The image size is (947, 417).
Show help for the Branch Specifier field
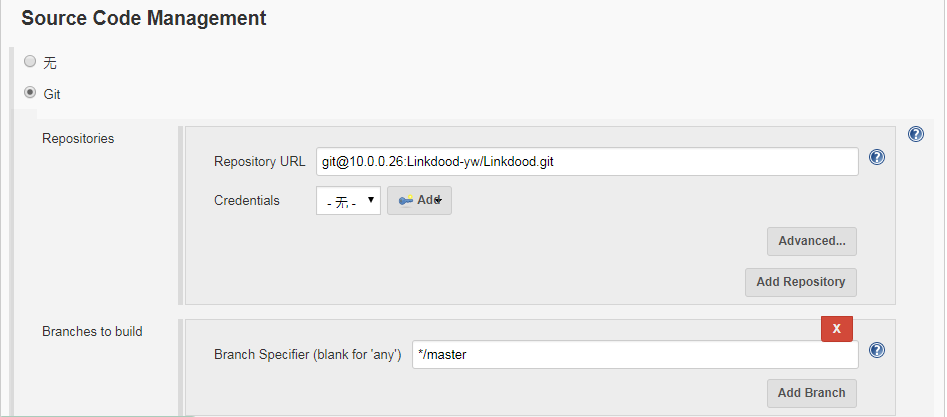[x=877, y=350]
